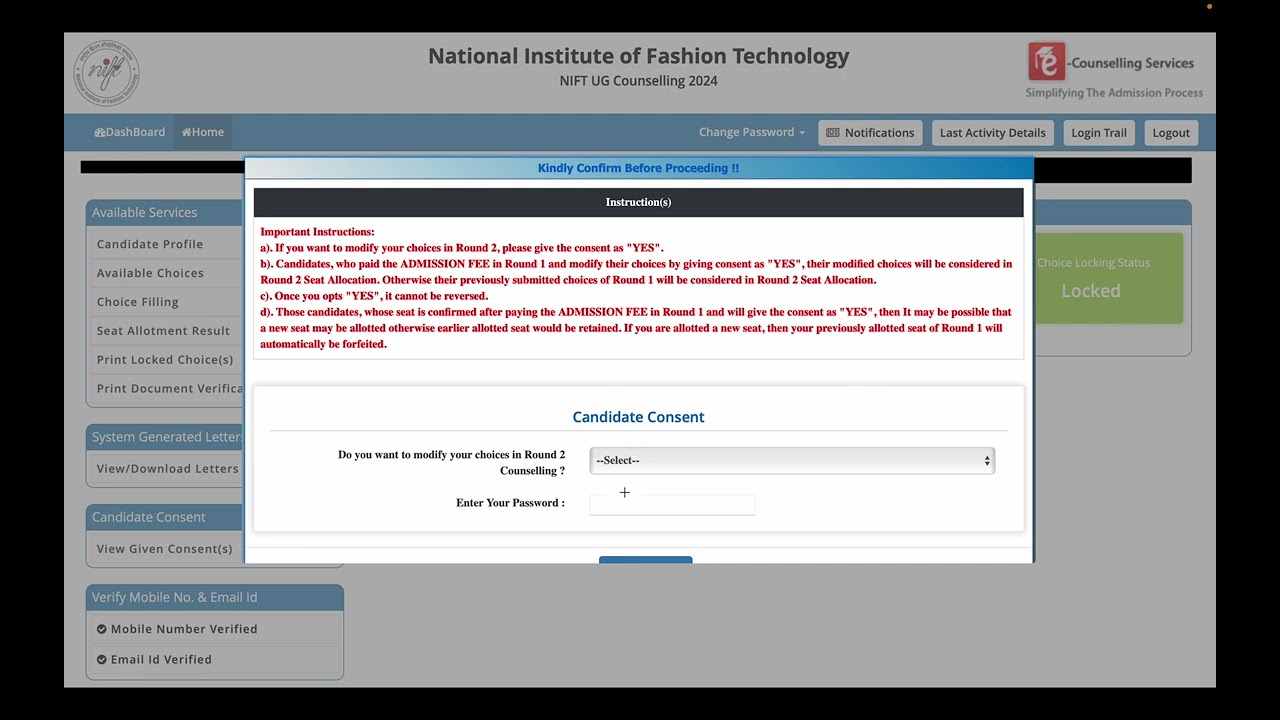The height and width of the screenshot is (720, 1280).
Task: Click the partially visible submit button
Action: click(645, 560)
